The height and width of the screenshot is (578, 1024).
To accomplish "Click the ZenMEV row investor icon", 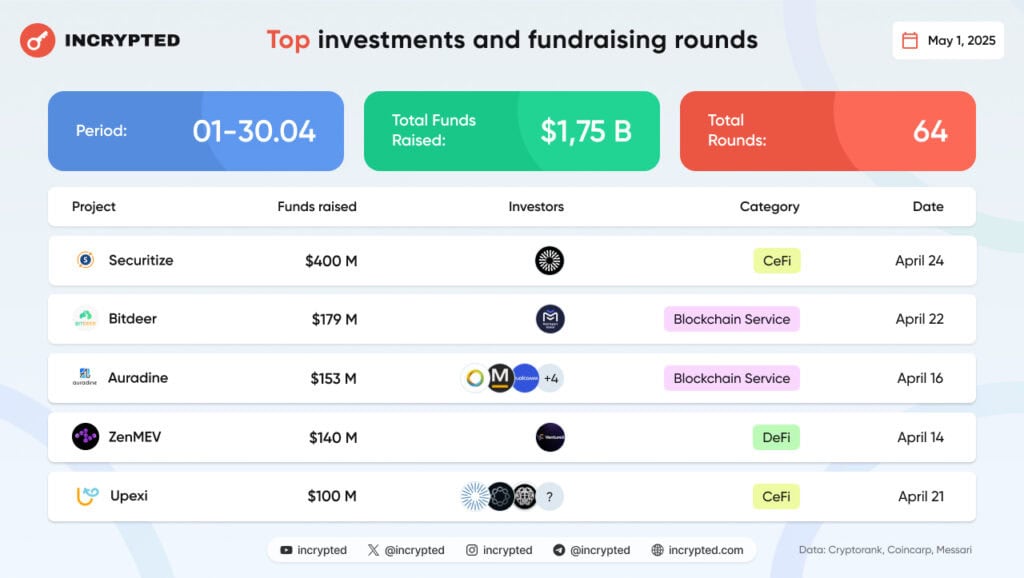I will [549, 437].
